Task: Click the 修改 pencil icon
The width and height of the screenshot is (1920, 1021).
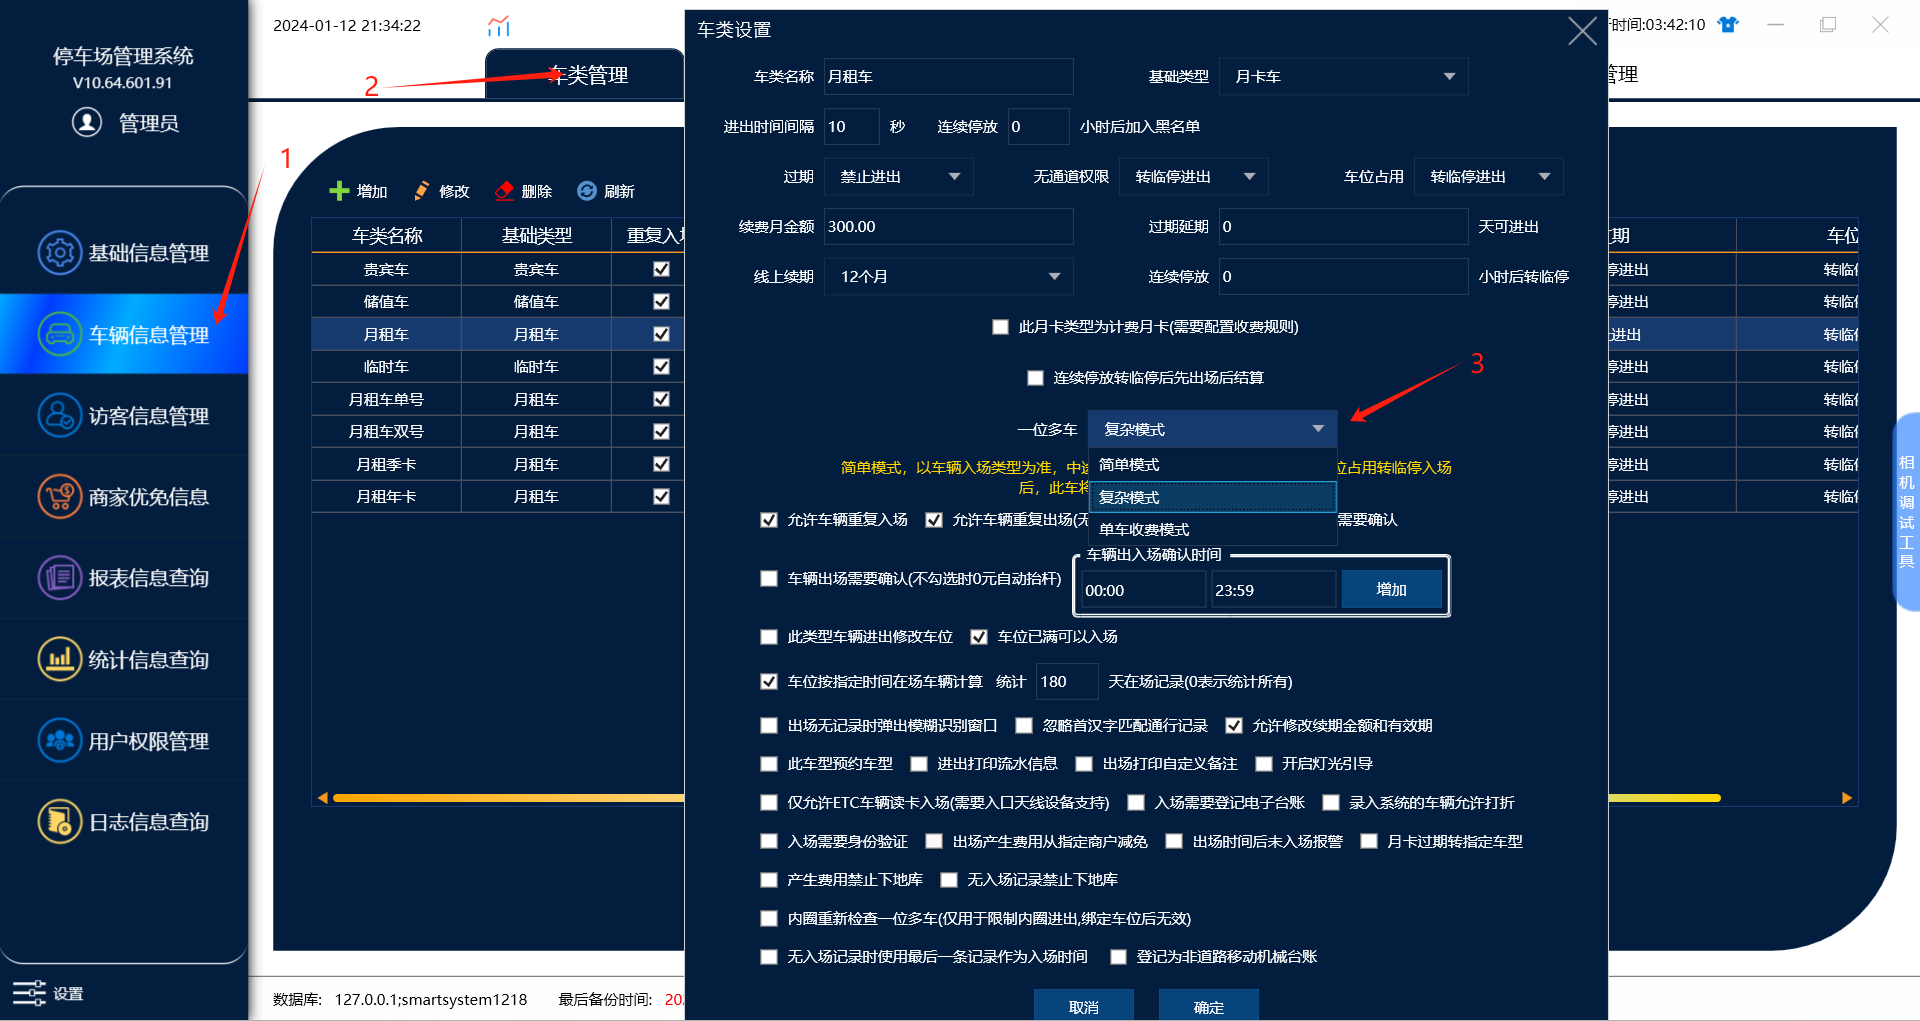Action: point(422,191)
